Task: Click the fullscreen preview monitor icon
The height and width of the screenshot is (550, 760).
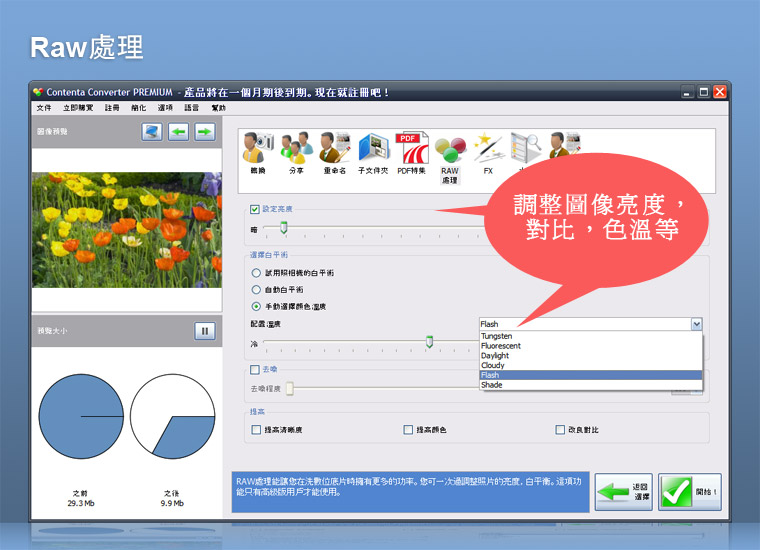Action: (x=152, y=131)
